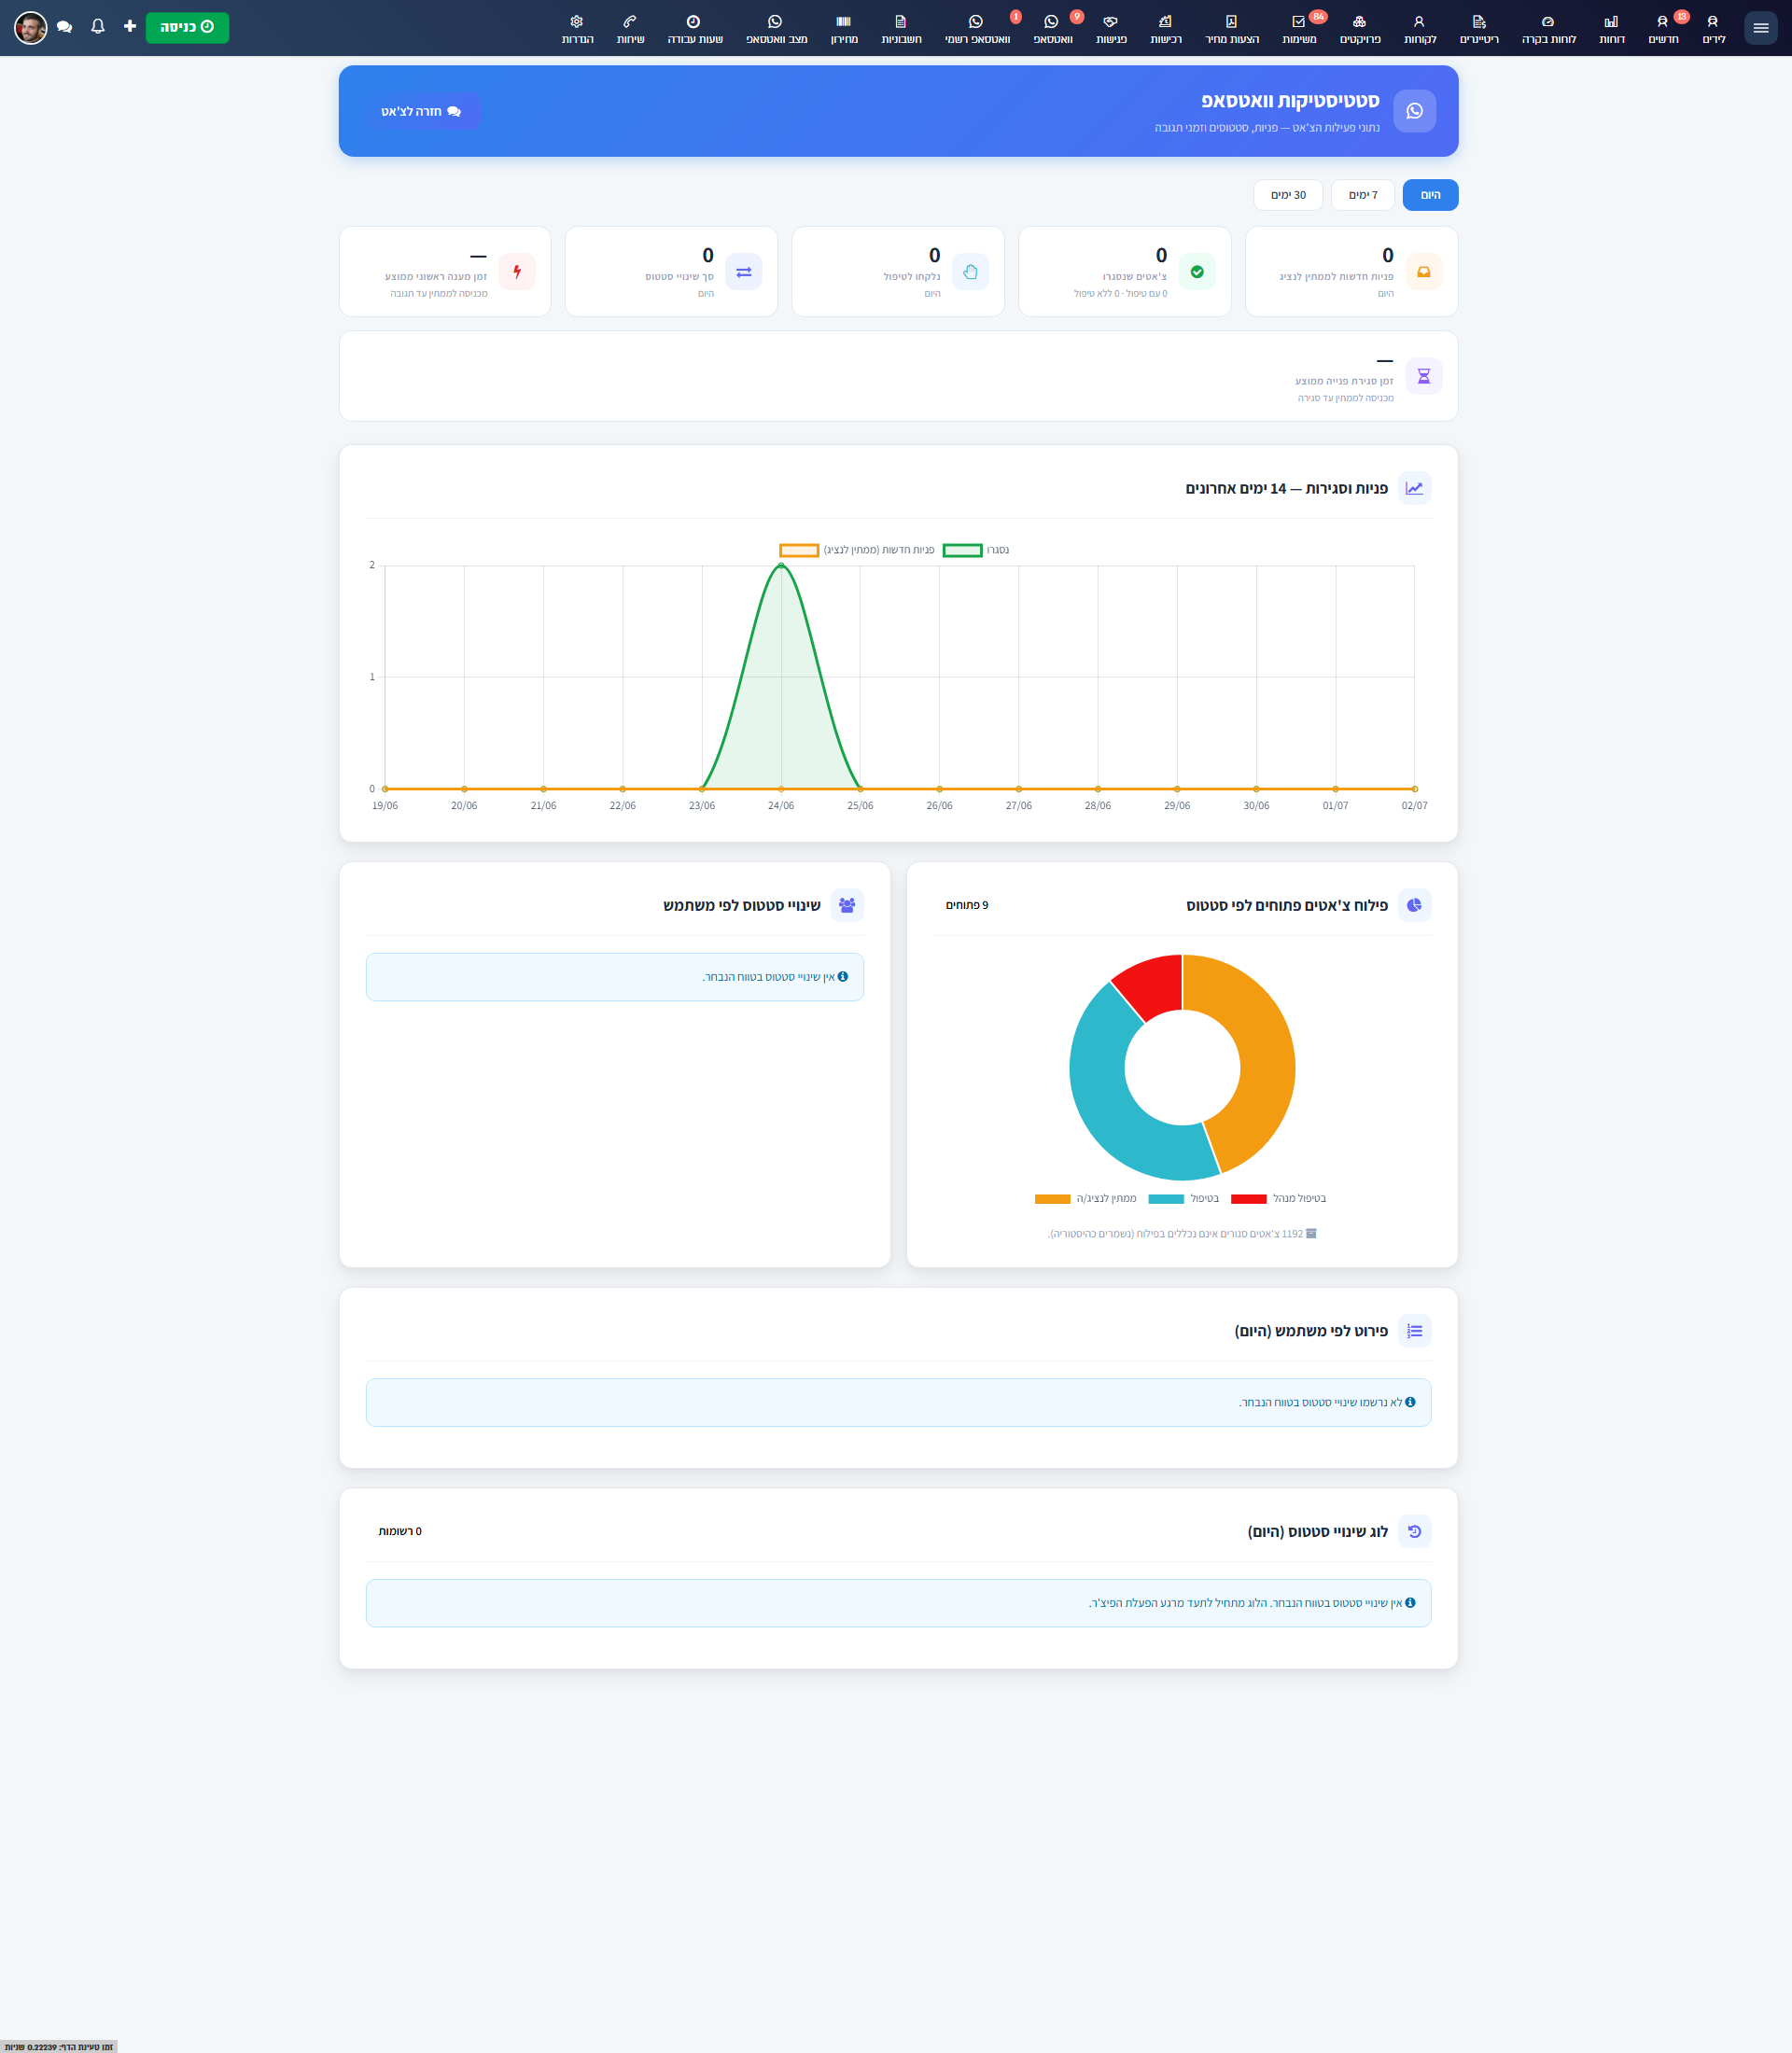Click the 'פניות וסגירות — 14 ימים אחרונים' heading
Screen dimensions: 1792x2053
coord(1286,488)
